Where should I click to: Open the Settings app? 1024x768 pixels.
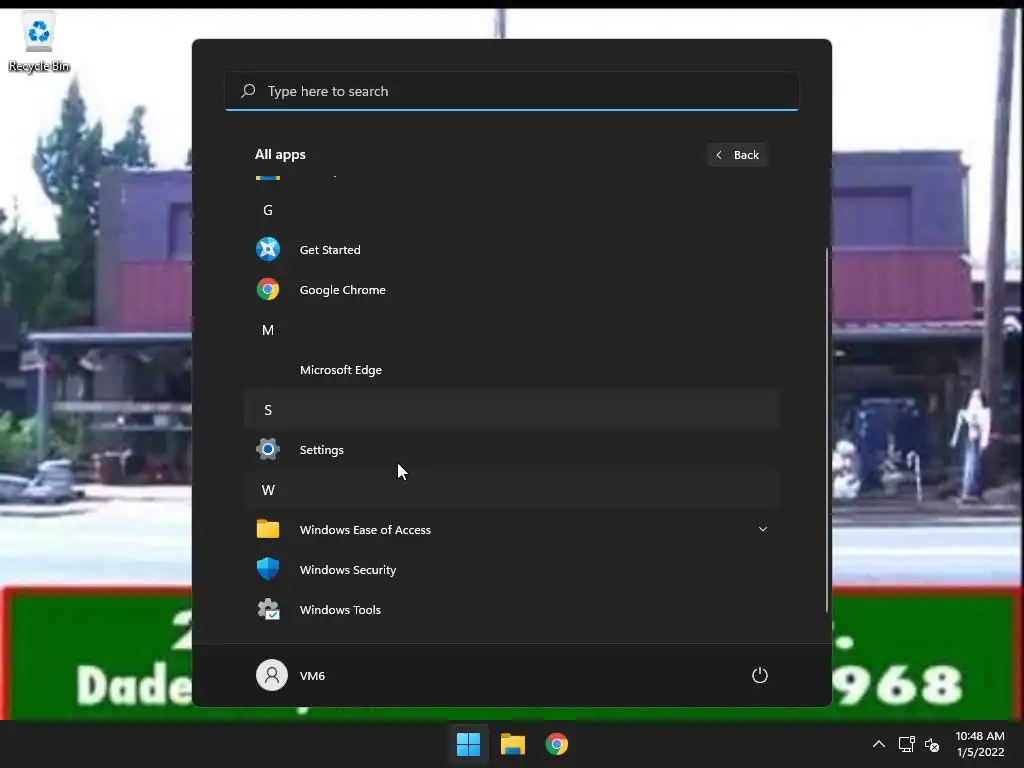[512, 449]
